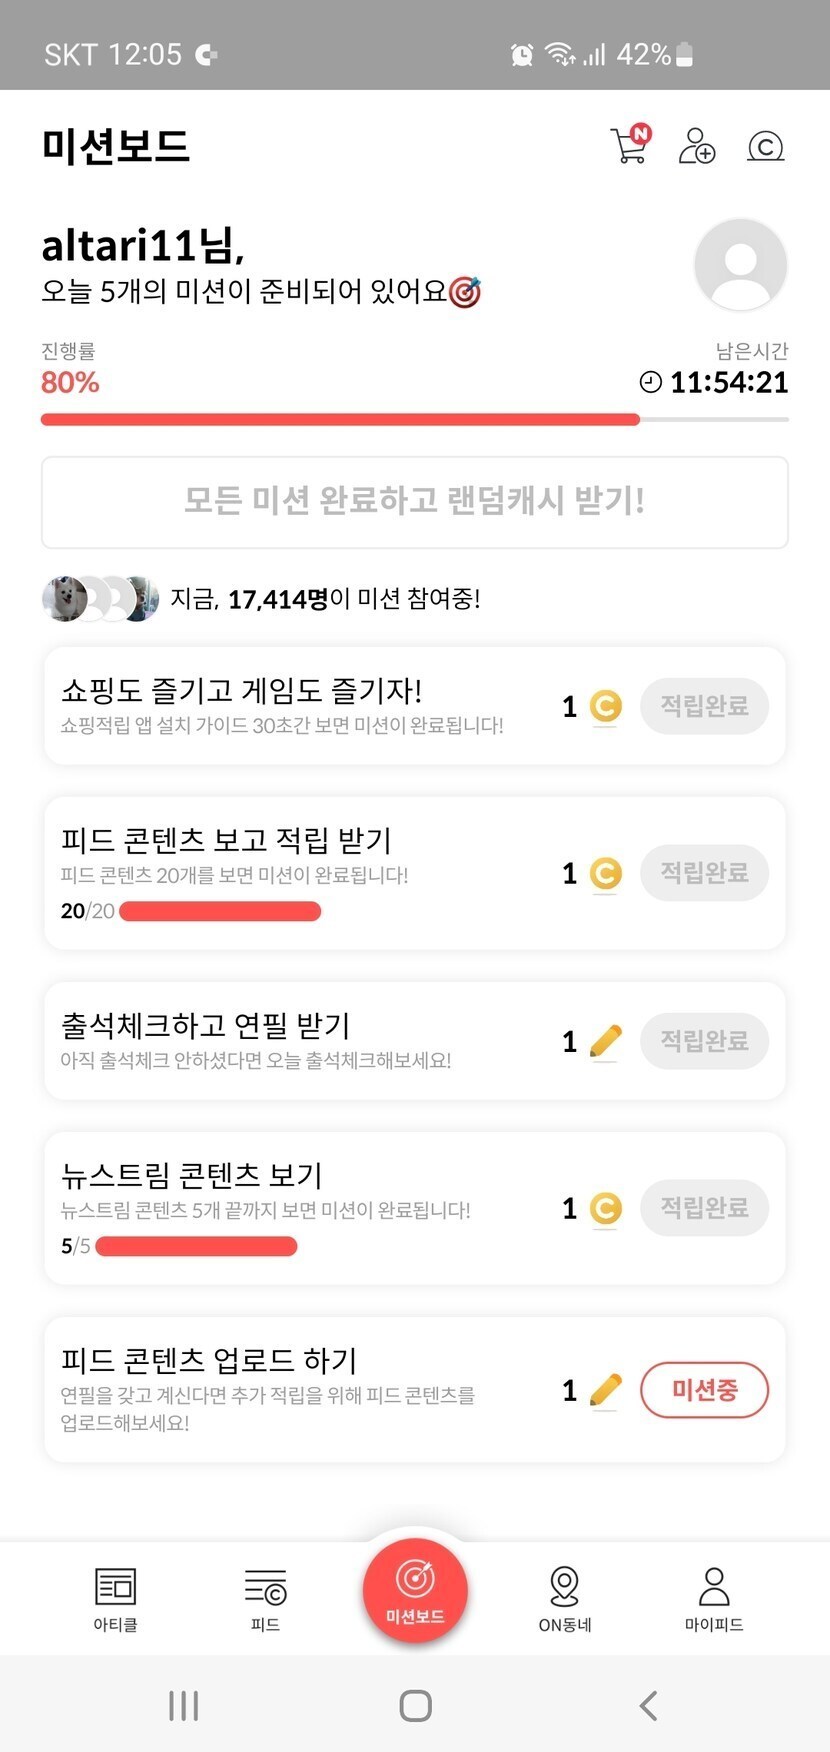This screenshot has height=1752, width=830.
Task: Tap the default profile avatar picture
Action: tap(740, 265)
